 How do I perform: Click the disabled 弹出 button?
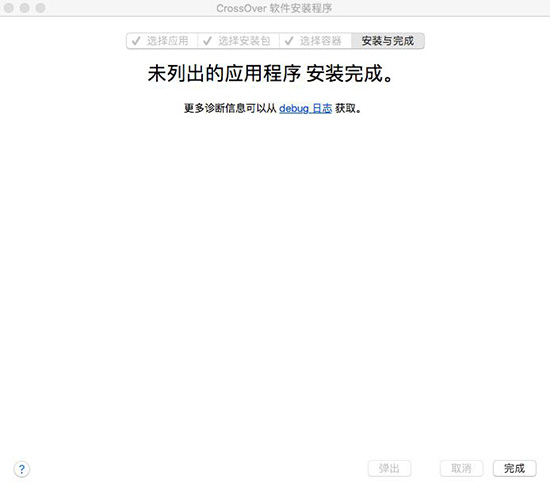point(389,468)
